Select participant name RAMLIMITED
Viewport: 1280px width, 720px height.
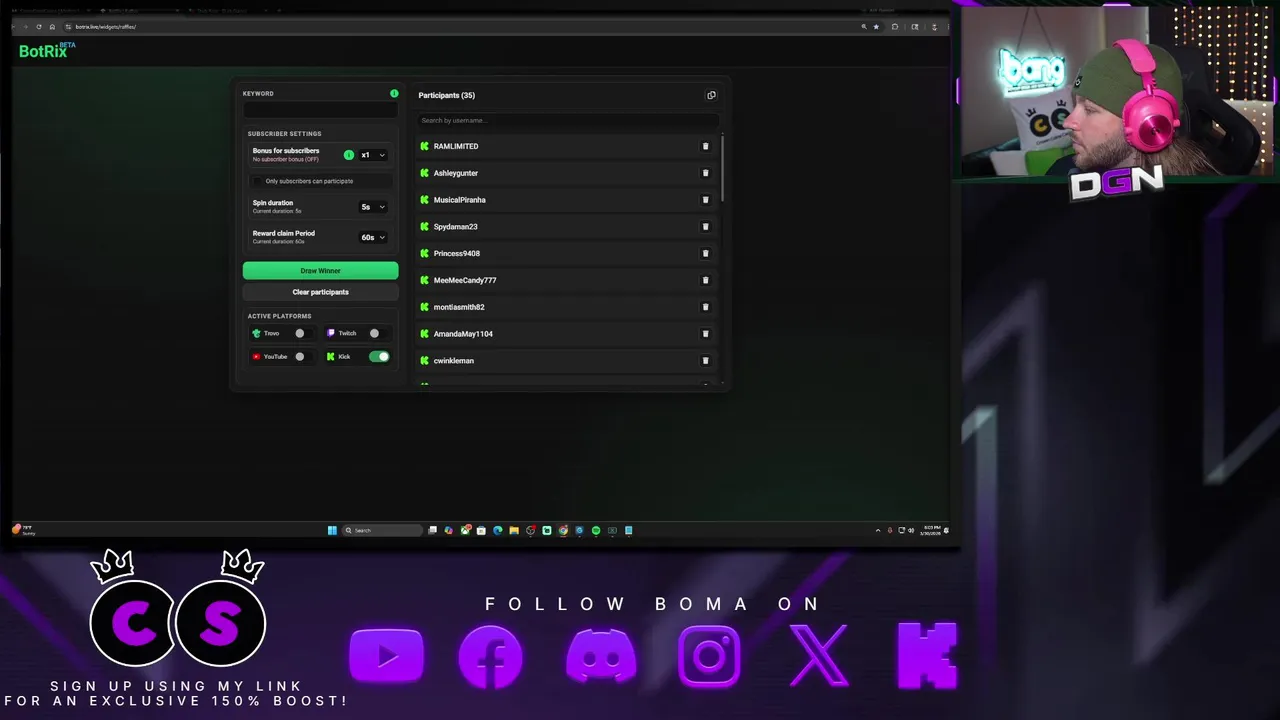pyautogui.click(x=456, y=146)
